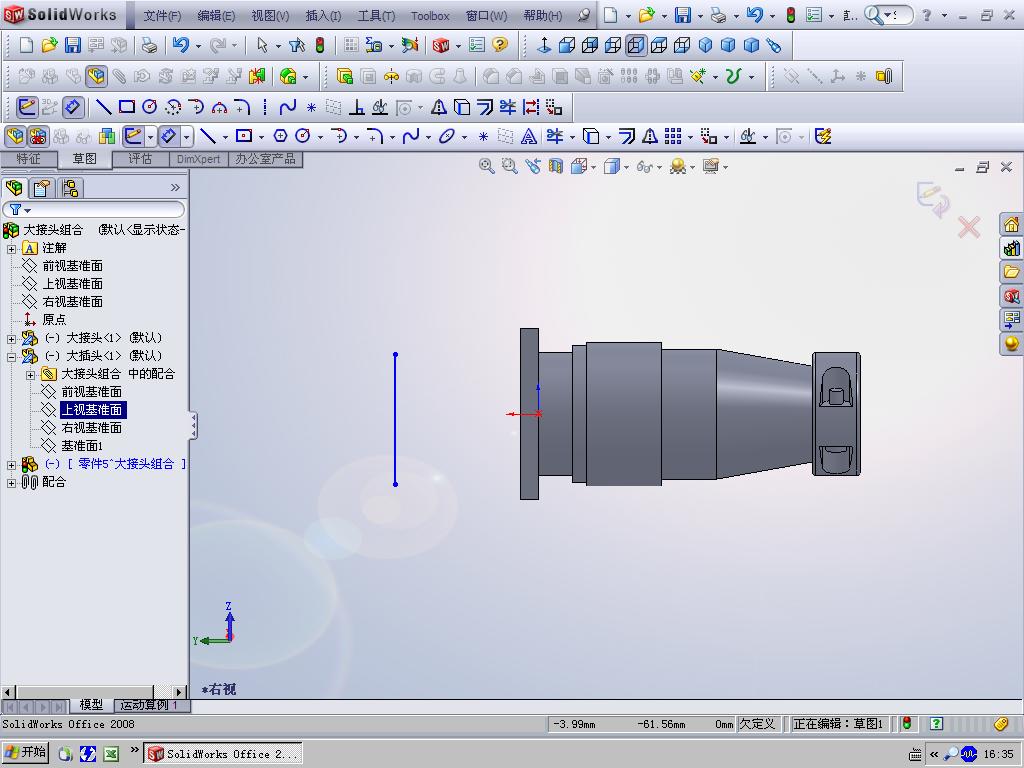Click the tag icon in status bar
Viewport: 1024px width, 768px height.
point(1001,724)
